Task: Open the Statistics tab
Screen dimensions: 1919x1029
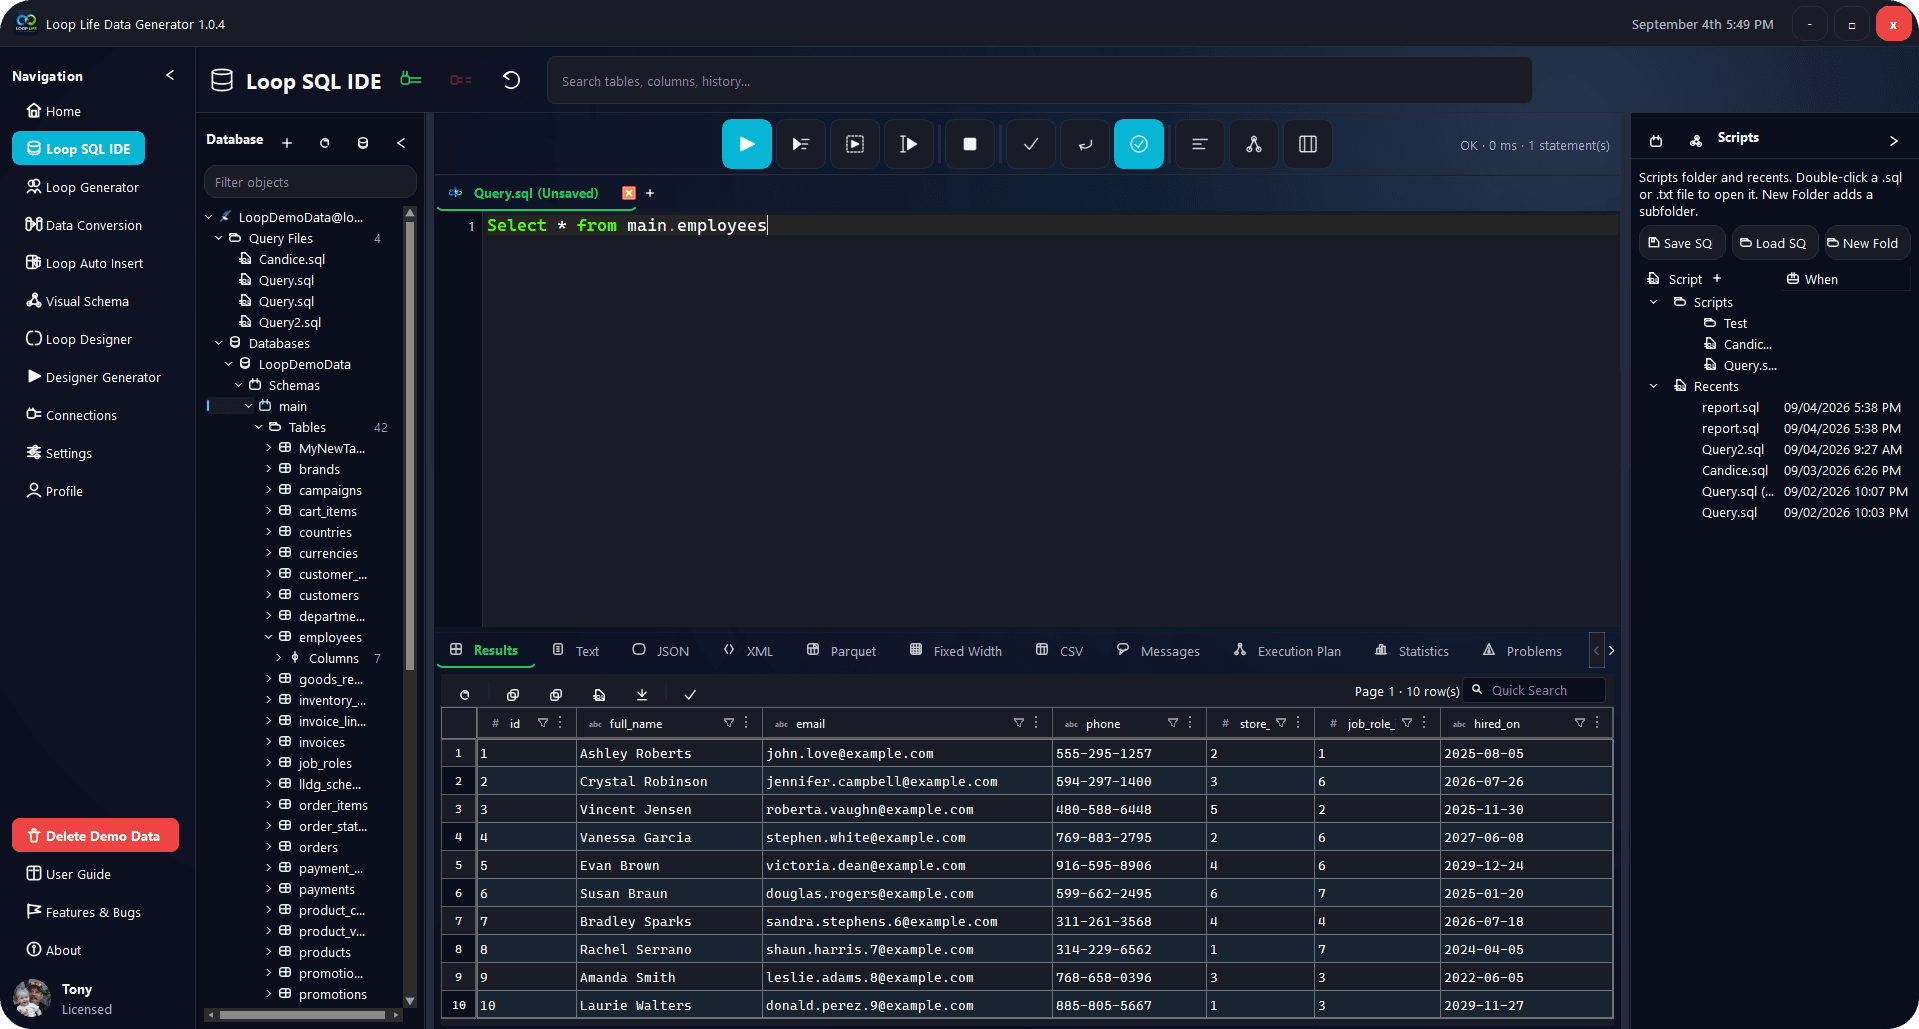Action: click(x=1412, y=651)
